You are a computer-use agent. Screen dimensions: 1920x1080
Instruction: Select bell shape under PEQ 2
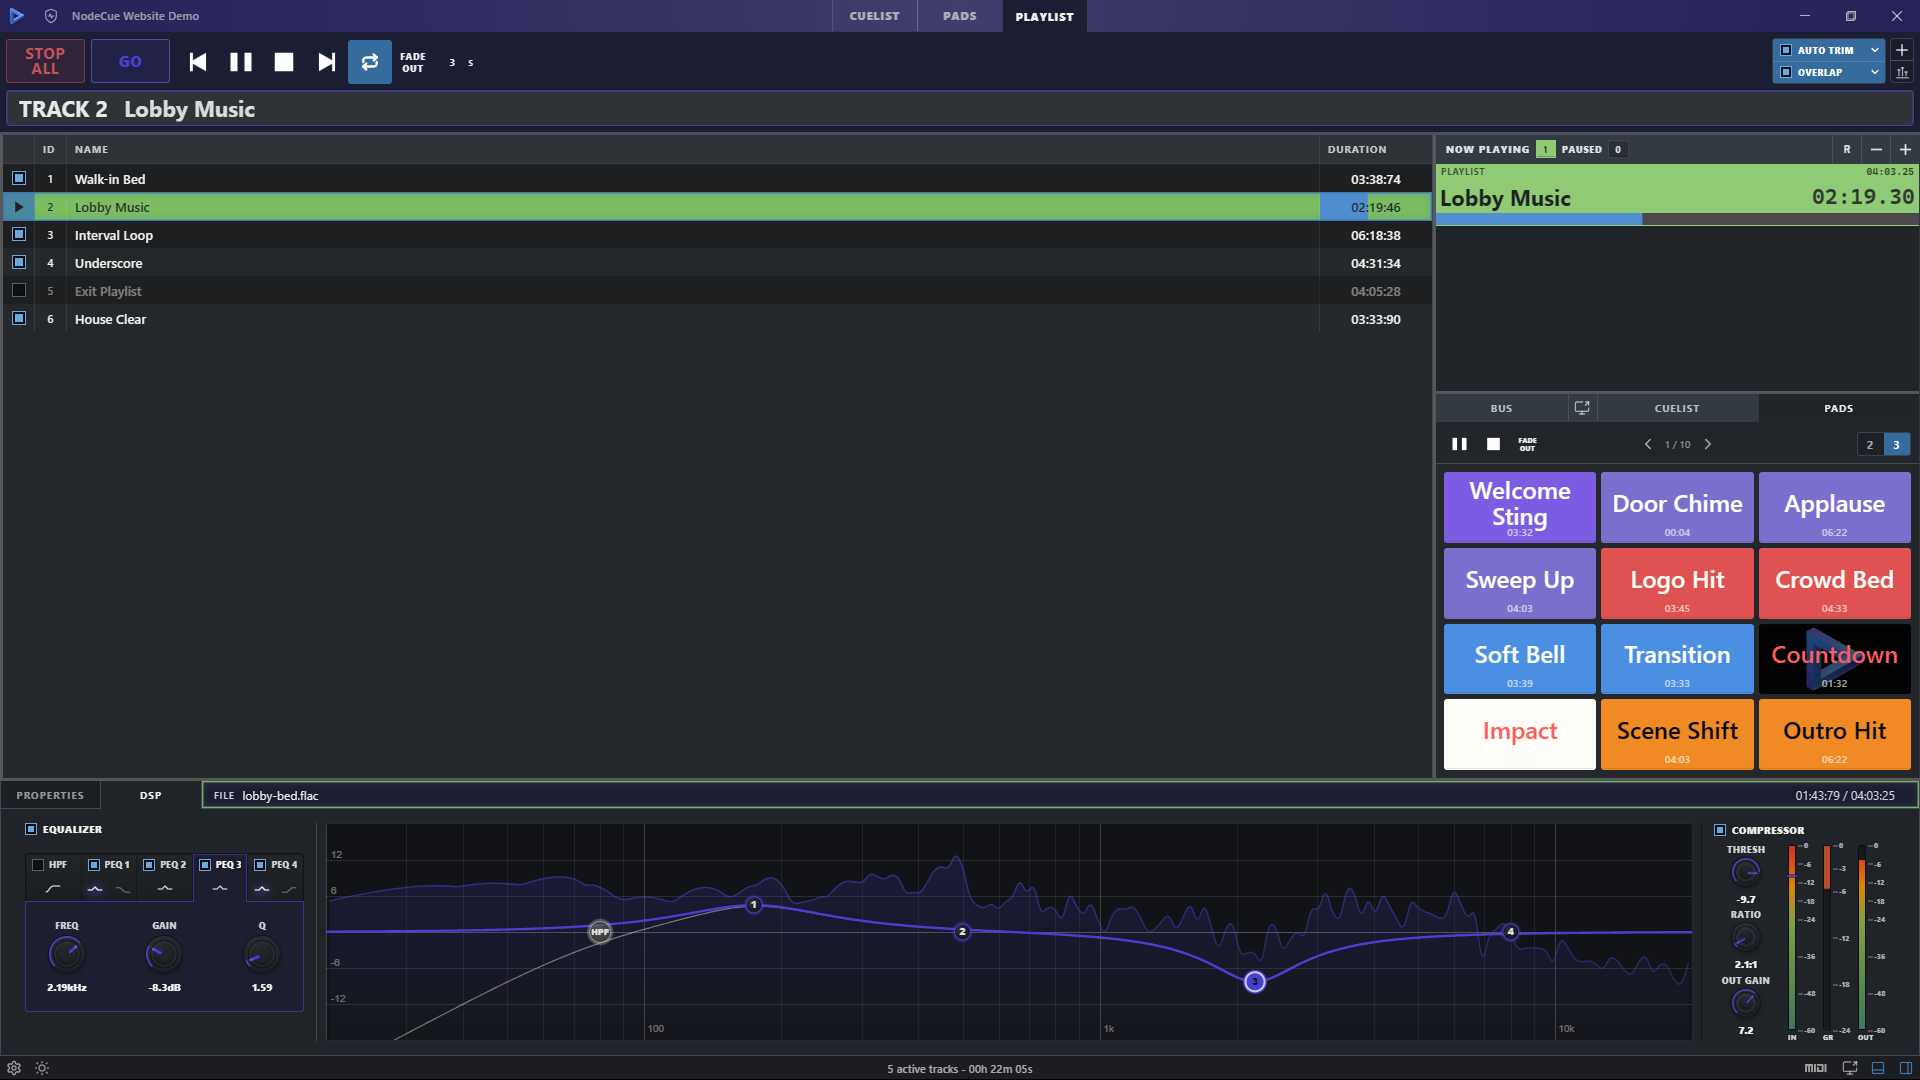165,889
